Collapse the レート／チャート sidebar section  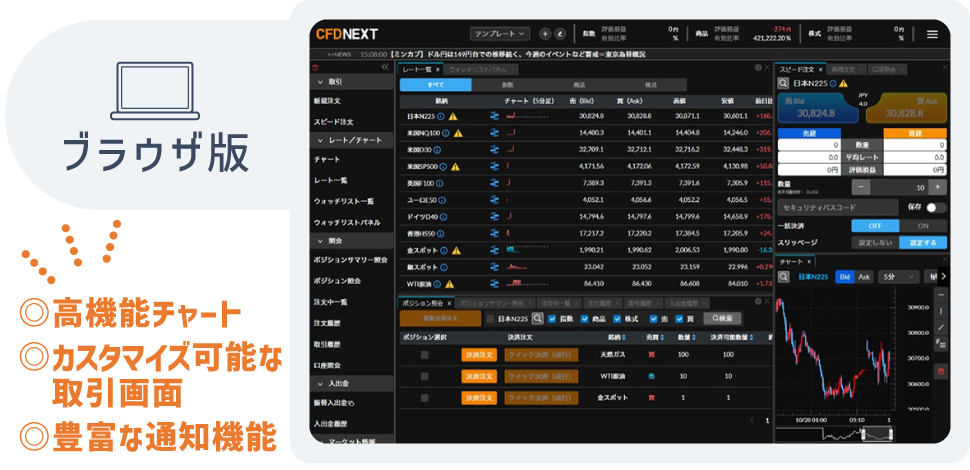[351, 140]
